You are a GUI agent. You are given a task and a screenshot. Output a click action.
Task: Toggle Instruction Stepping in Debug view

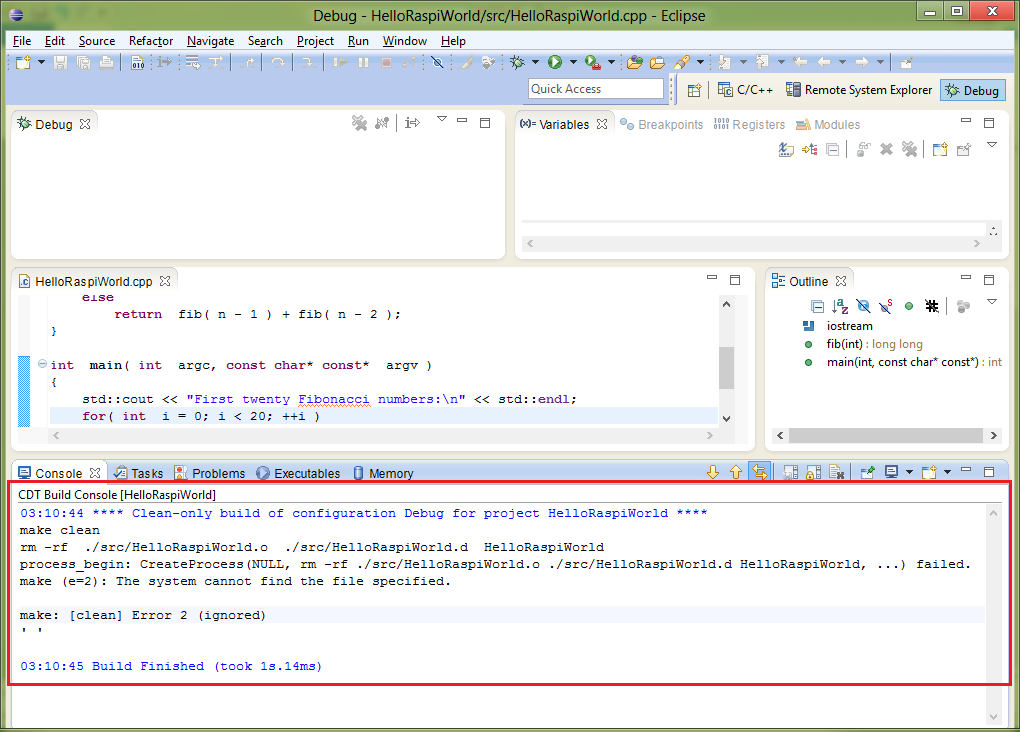pos(412,122)
